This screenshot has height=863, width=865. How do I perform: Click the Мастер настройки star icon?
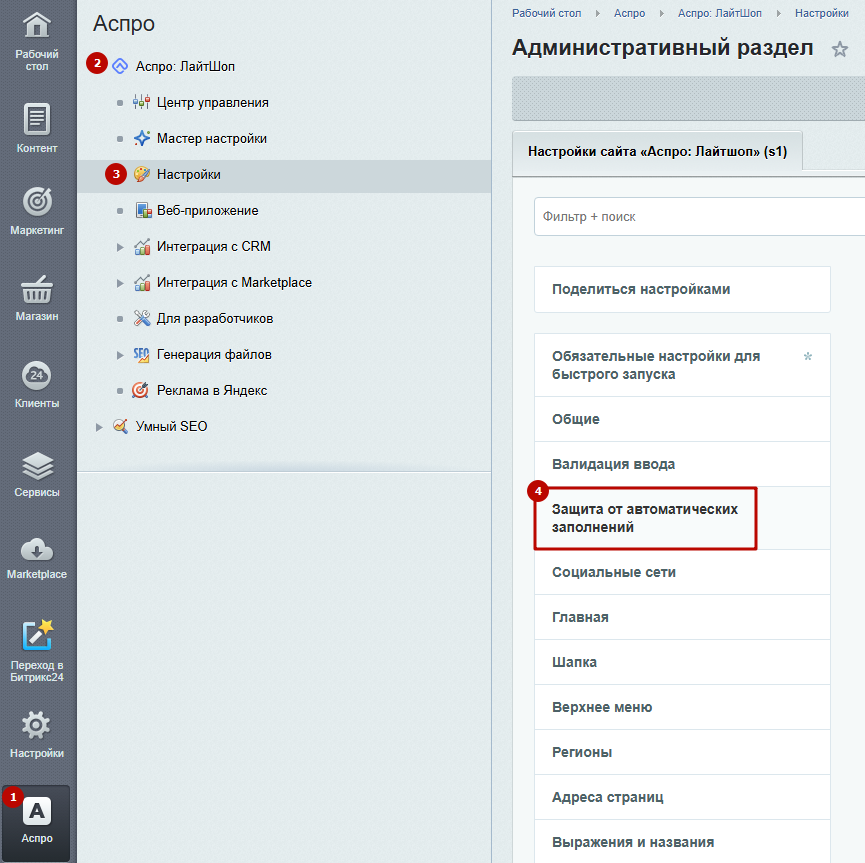pyautogui.click(x=142, y=138)
